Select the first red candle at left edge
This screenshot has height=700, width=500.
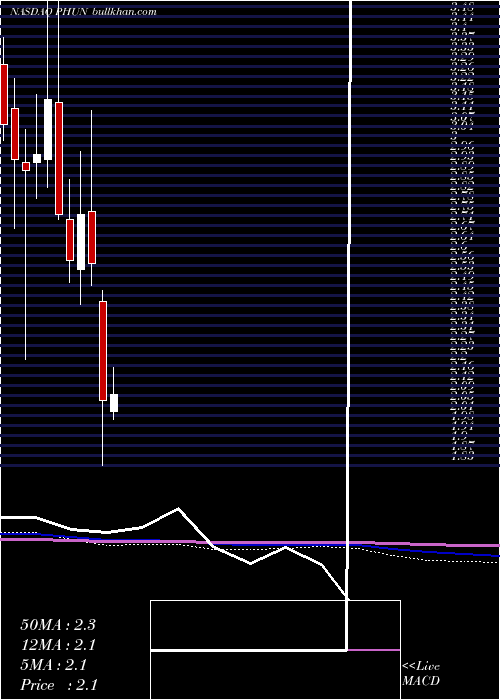point(4,94)
